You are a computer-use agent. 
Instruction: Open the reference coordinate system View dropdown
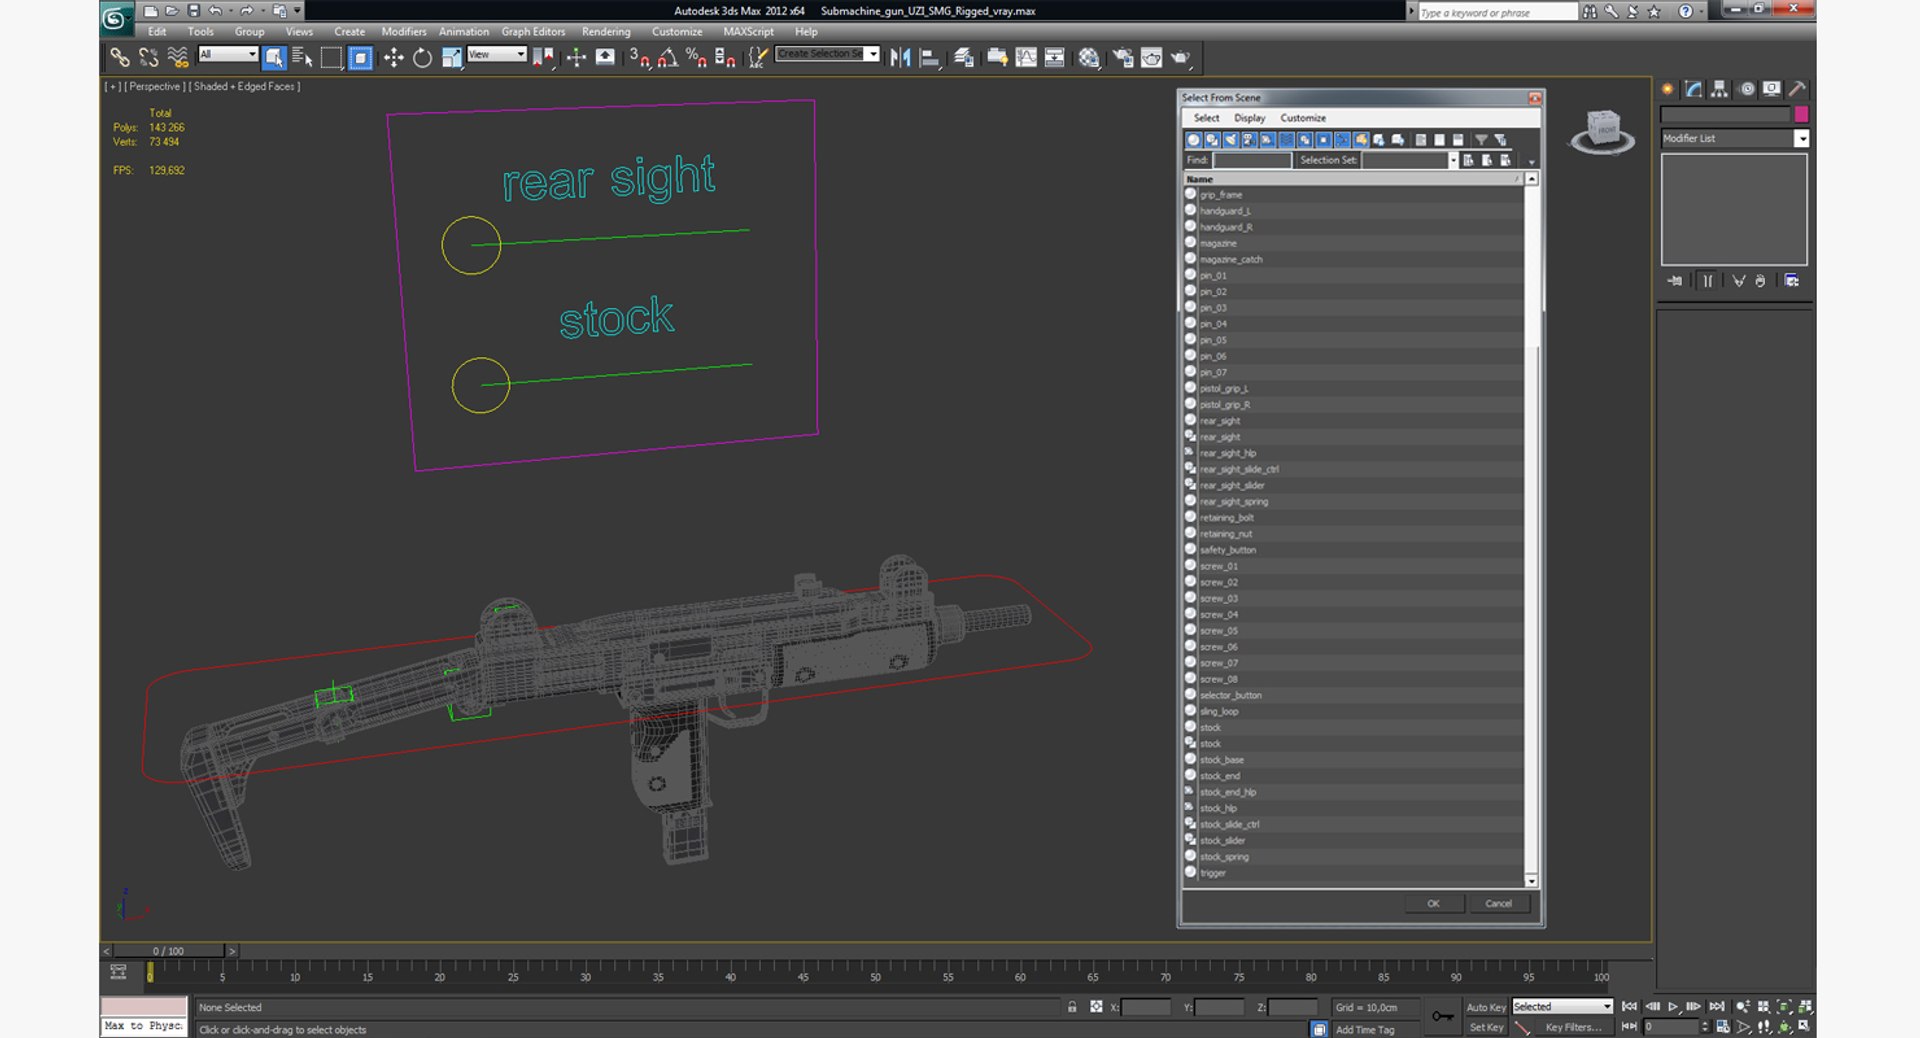point(496,54)
